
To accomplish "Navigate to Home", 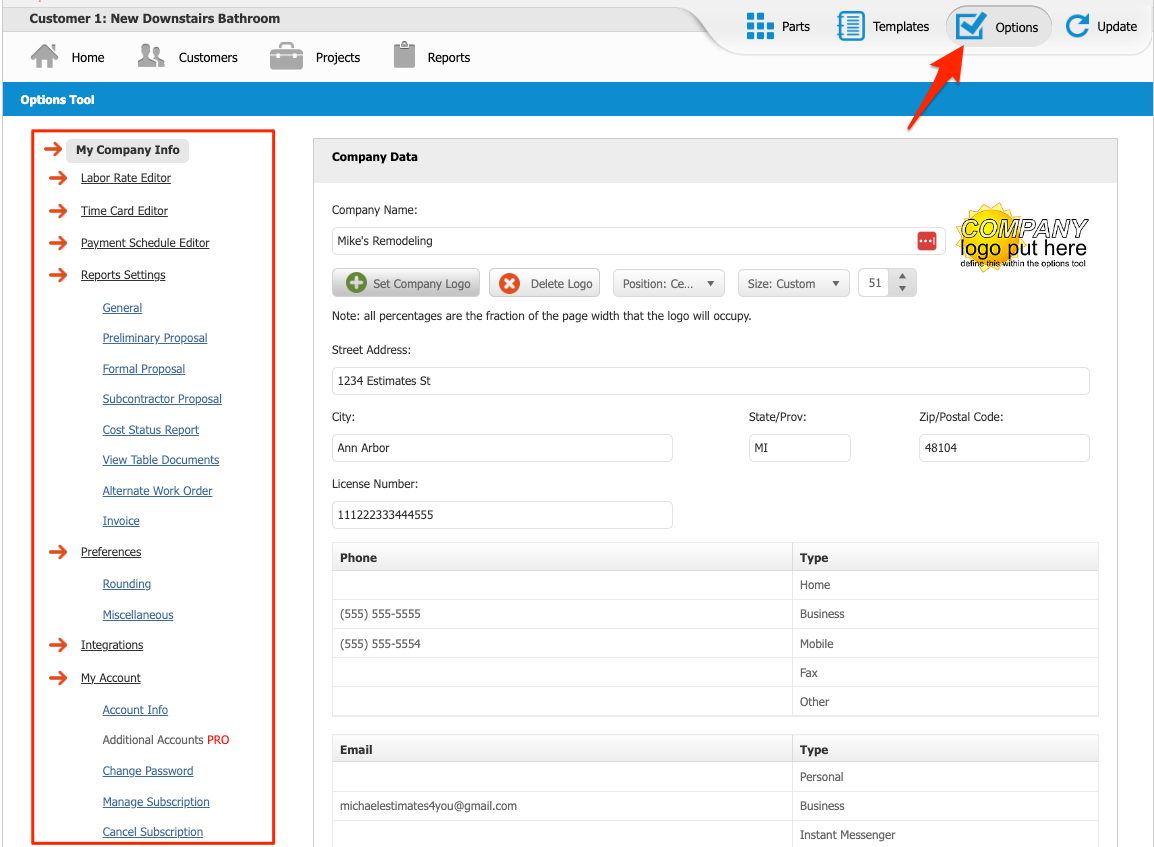I will tap(68, 57).
